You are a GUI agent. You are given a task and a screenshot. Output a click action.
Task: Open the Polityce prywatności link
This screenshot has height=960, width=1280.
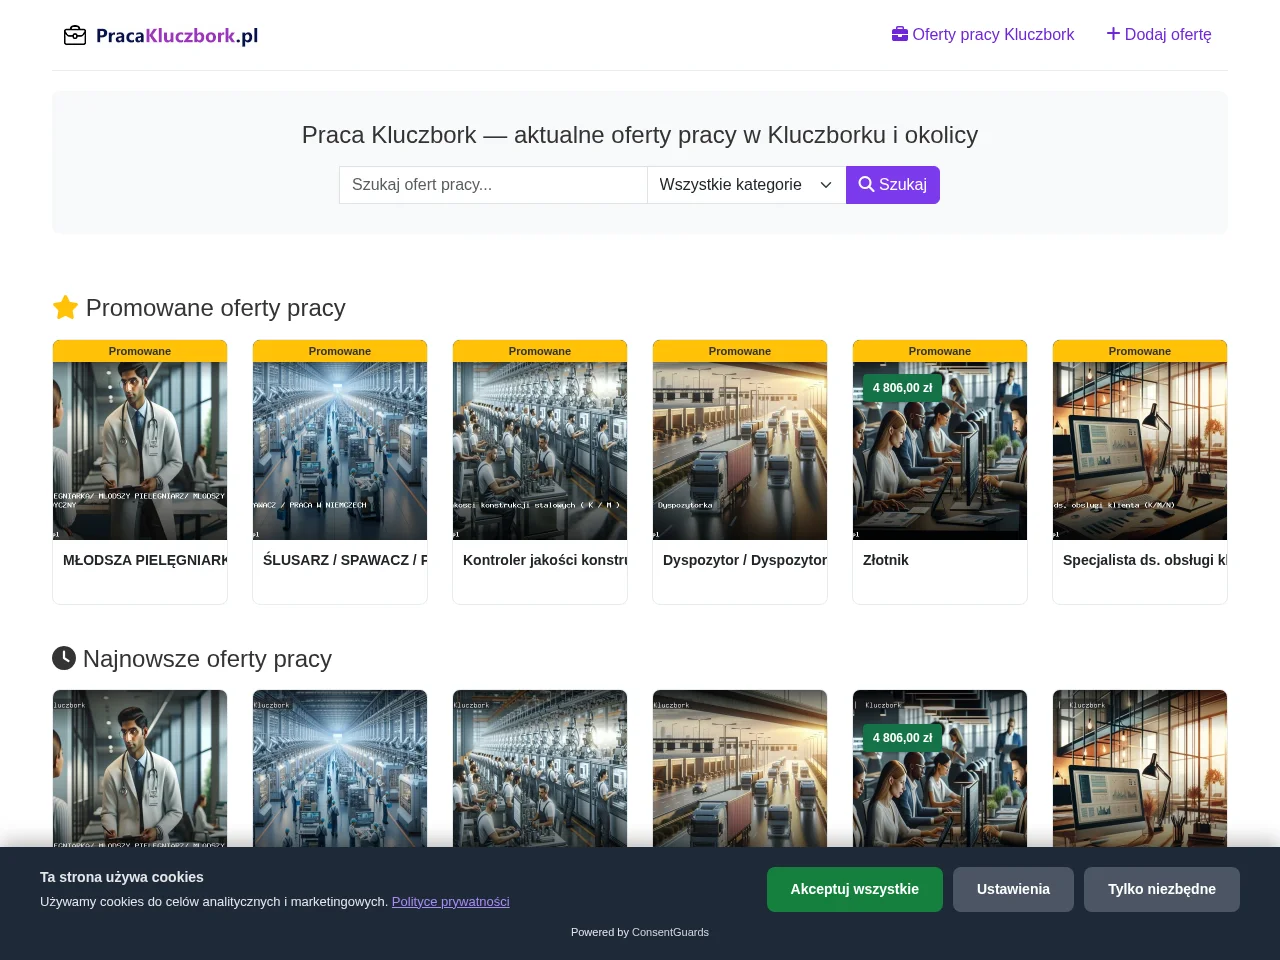click(451, 902)
